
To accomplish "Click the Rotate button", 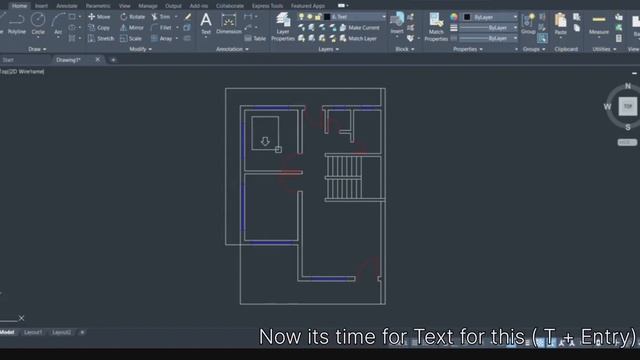I will tap(133, 17).
